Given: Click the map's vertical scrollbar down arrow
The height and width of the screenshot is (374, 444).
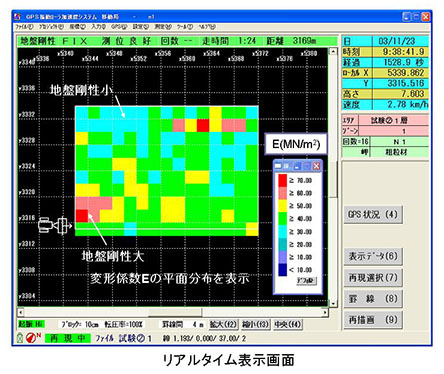Looking at the screenshot, I should point(333,303).
